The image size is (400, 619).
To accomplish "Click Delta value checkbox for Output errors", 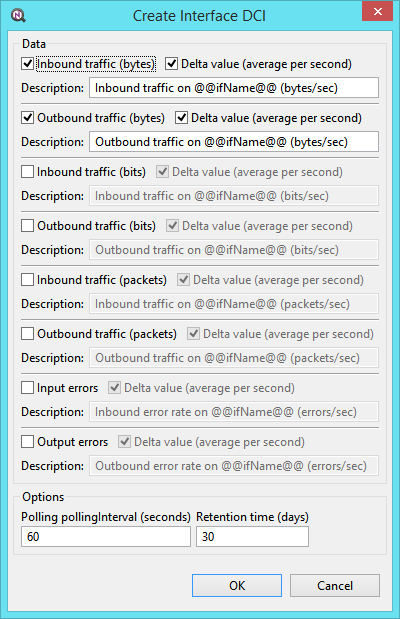I will pyautogui.click(x=124, y=442).
